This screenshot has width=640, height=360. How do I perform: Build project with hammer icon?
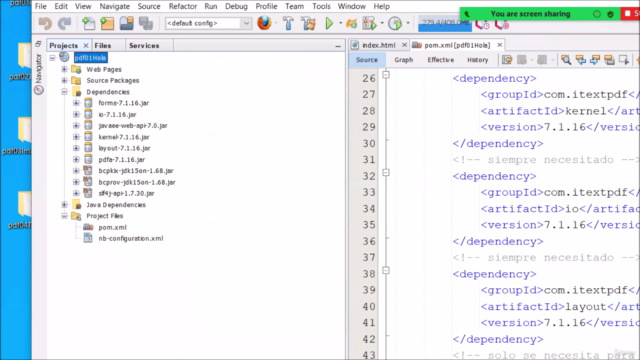[x=288, y=23]
